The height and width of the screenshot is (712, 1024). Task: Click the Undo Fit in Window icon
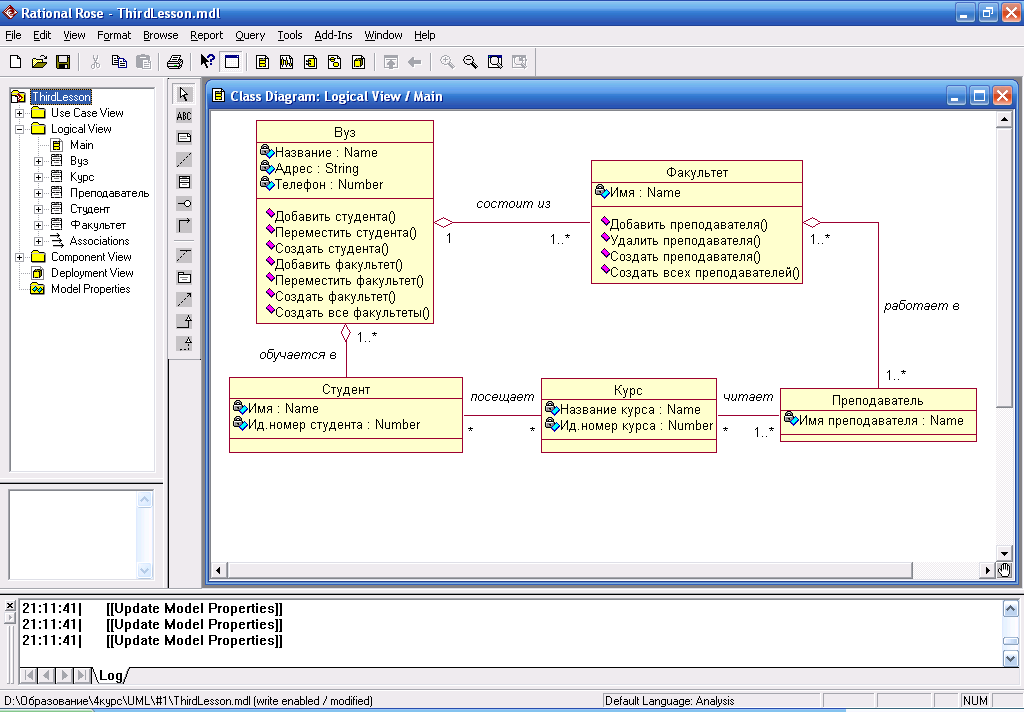click(519, 62)
